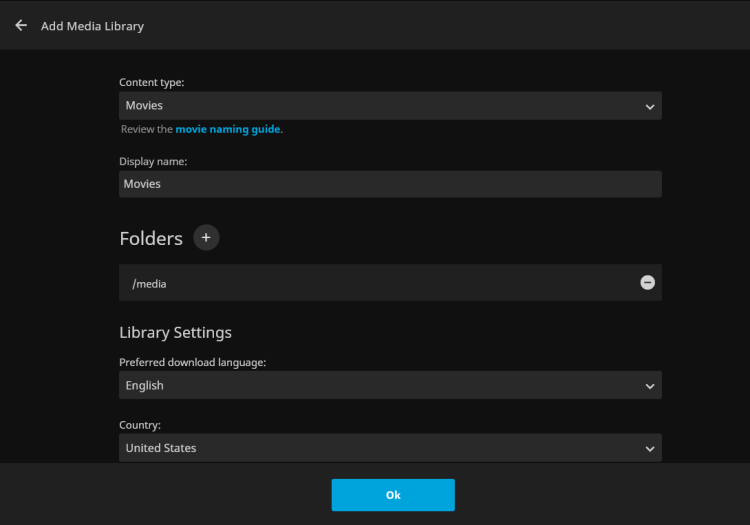Screen dimensions: 750x525
Task: Open the movie naming guide link
Action: [228, 129]
